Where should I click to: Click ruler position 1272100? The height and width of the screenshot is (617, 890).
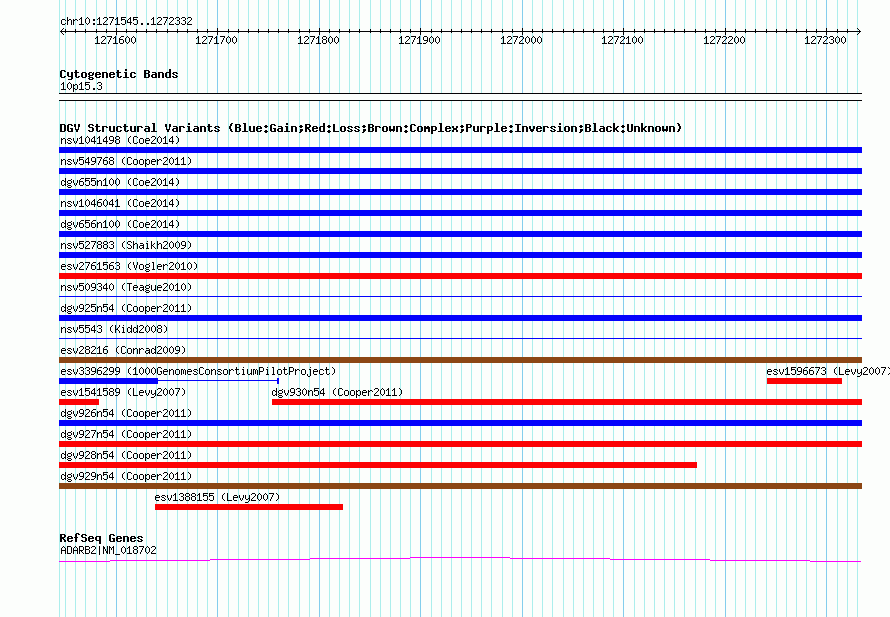[x=622, y=40]
